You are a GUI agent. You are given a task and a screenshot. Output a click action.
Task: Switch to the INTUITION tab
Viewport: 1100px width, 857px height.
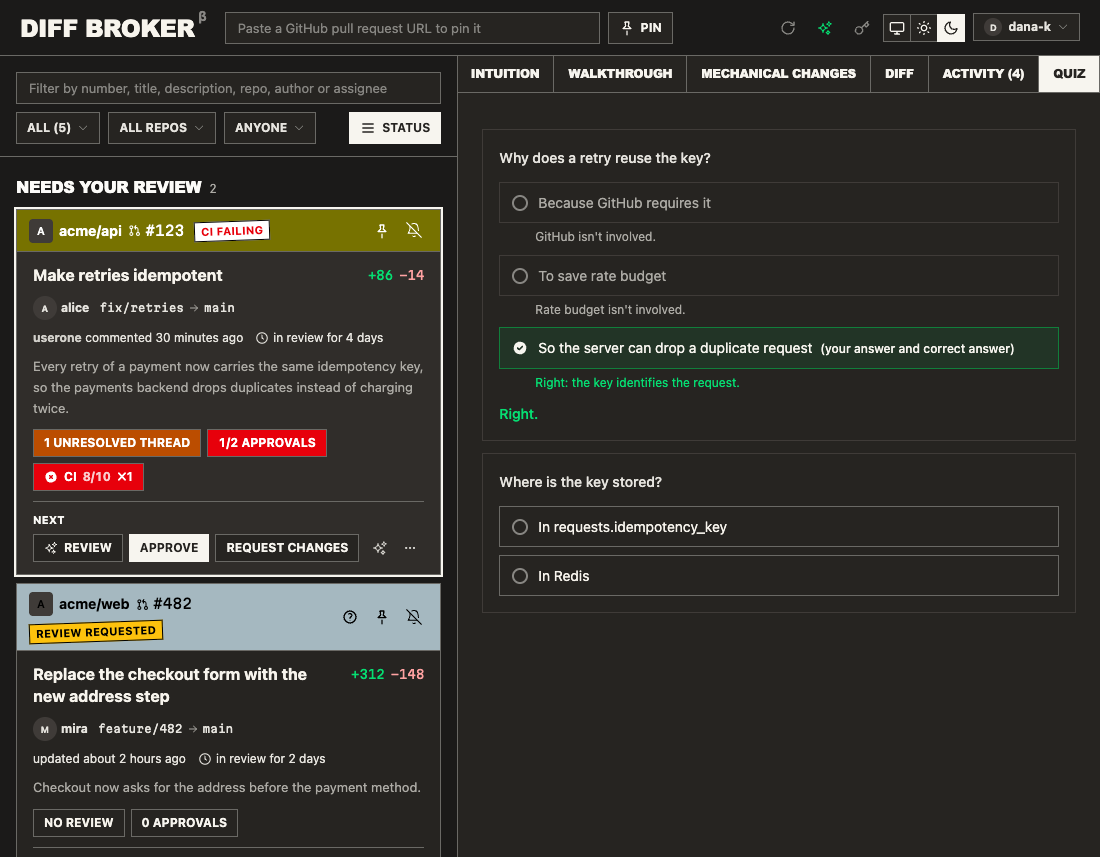[x=505, y=74]
